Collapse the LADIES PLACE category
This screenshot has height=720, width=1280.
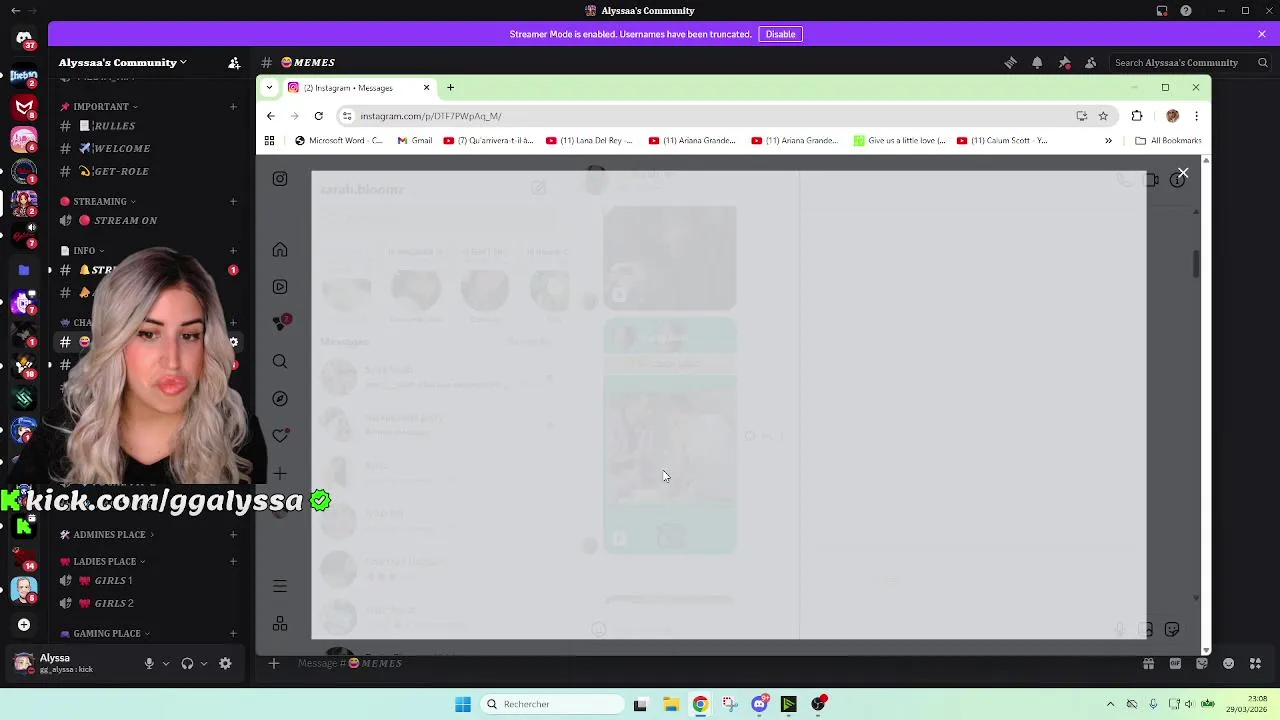point(103,561)
